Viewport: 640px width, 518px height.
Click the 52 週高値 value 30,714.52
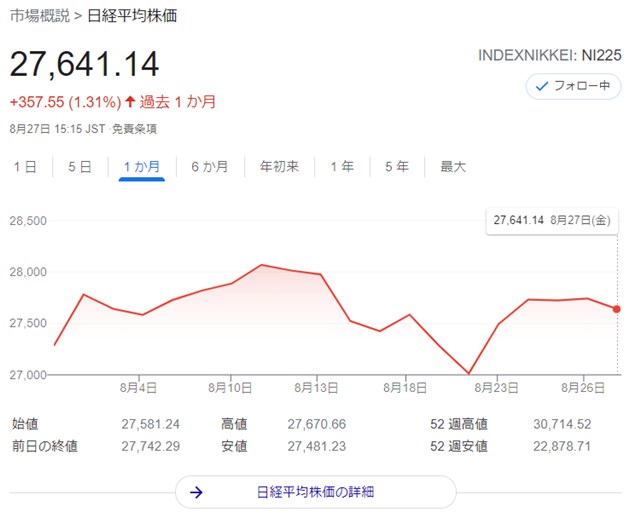(562, 424)
